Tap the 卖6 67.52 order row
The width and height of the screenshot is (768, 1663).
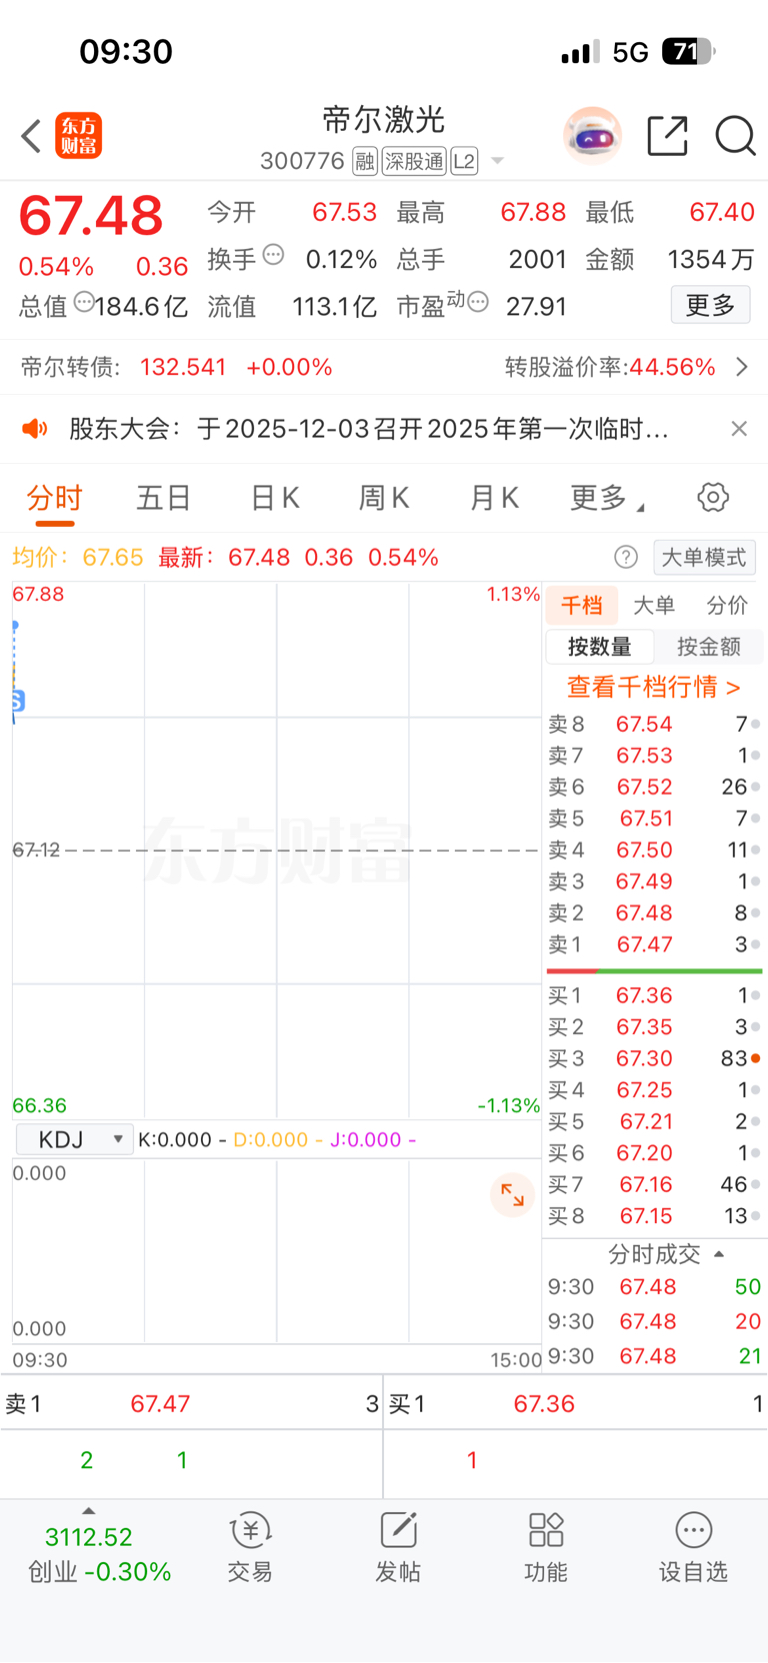[654, 787]
